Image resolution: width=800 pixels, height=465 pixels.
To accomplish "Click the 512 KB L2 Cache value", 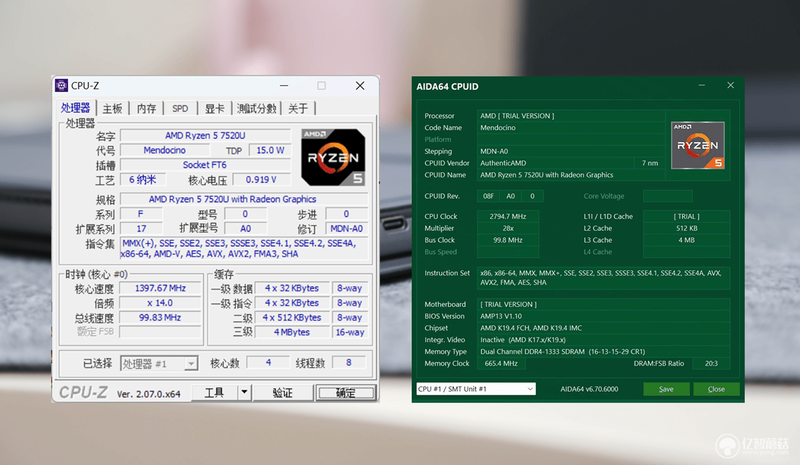I will (687, 228).
